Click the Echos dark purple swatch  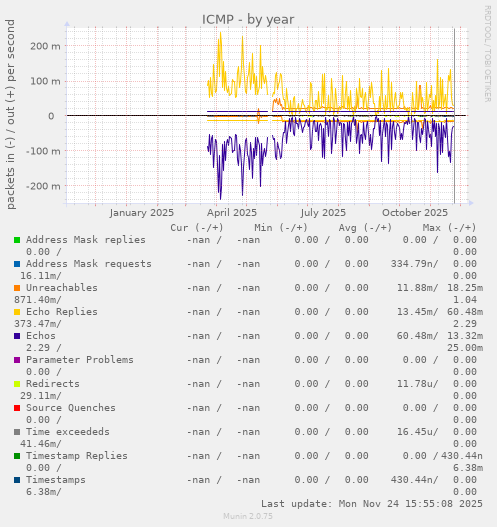(17, 336)
